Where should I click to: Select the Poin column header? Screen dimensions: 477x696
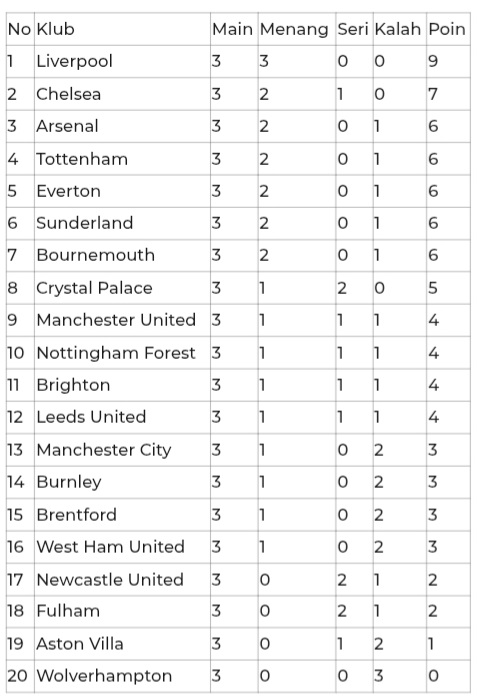(x=447, y=29)
